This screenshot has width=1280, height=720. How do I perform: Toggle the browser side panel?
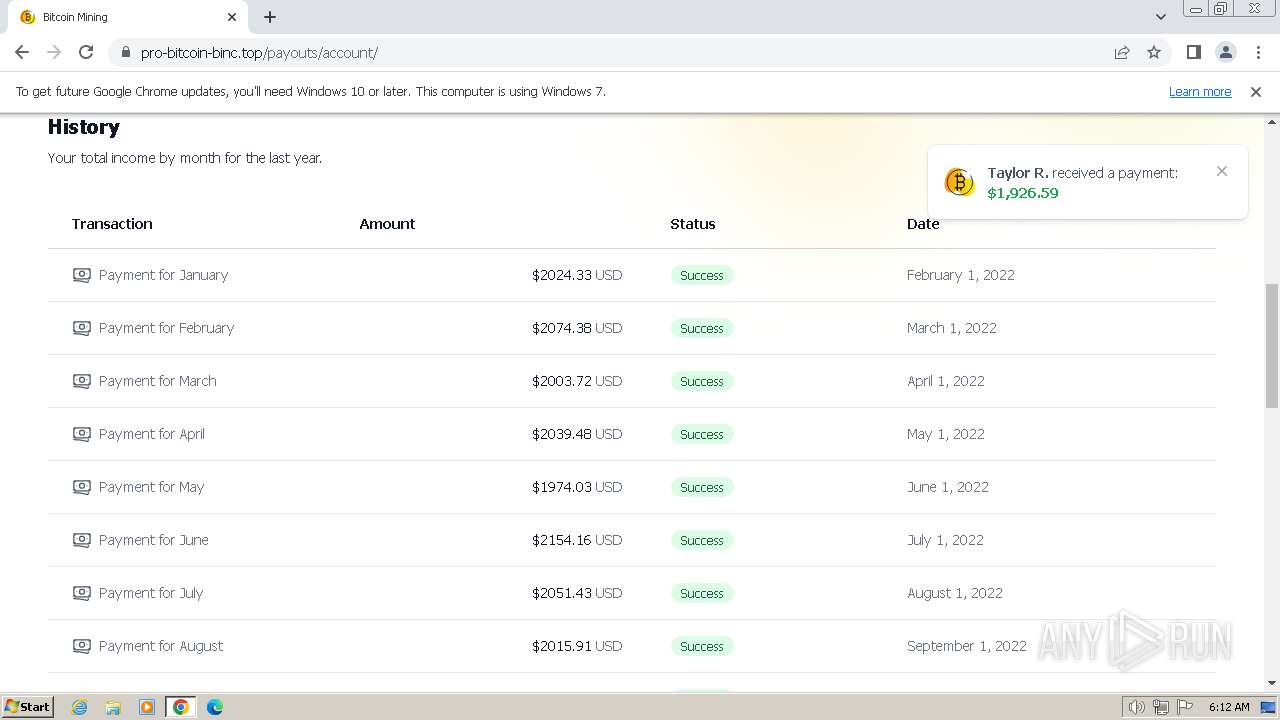click(1193, 52)
